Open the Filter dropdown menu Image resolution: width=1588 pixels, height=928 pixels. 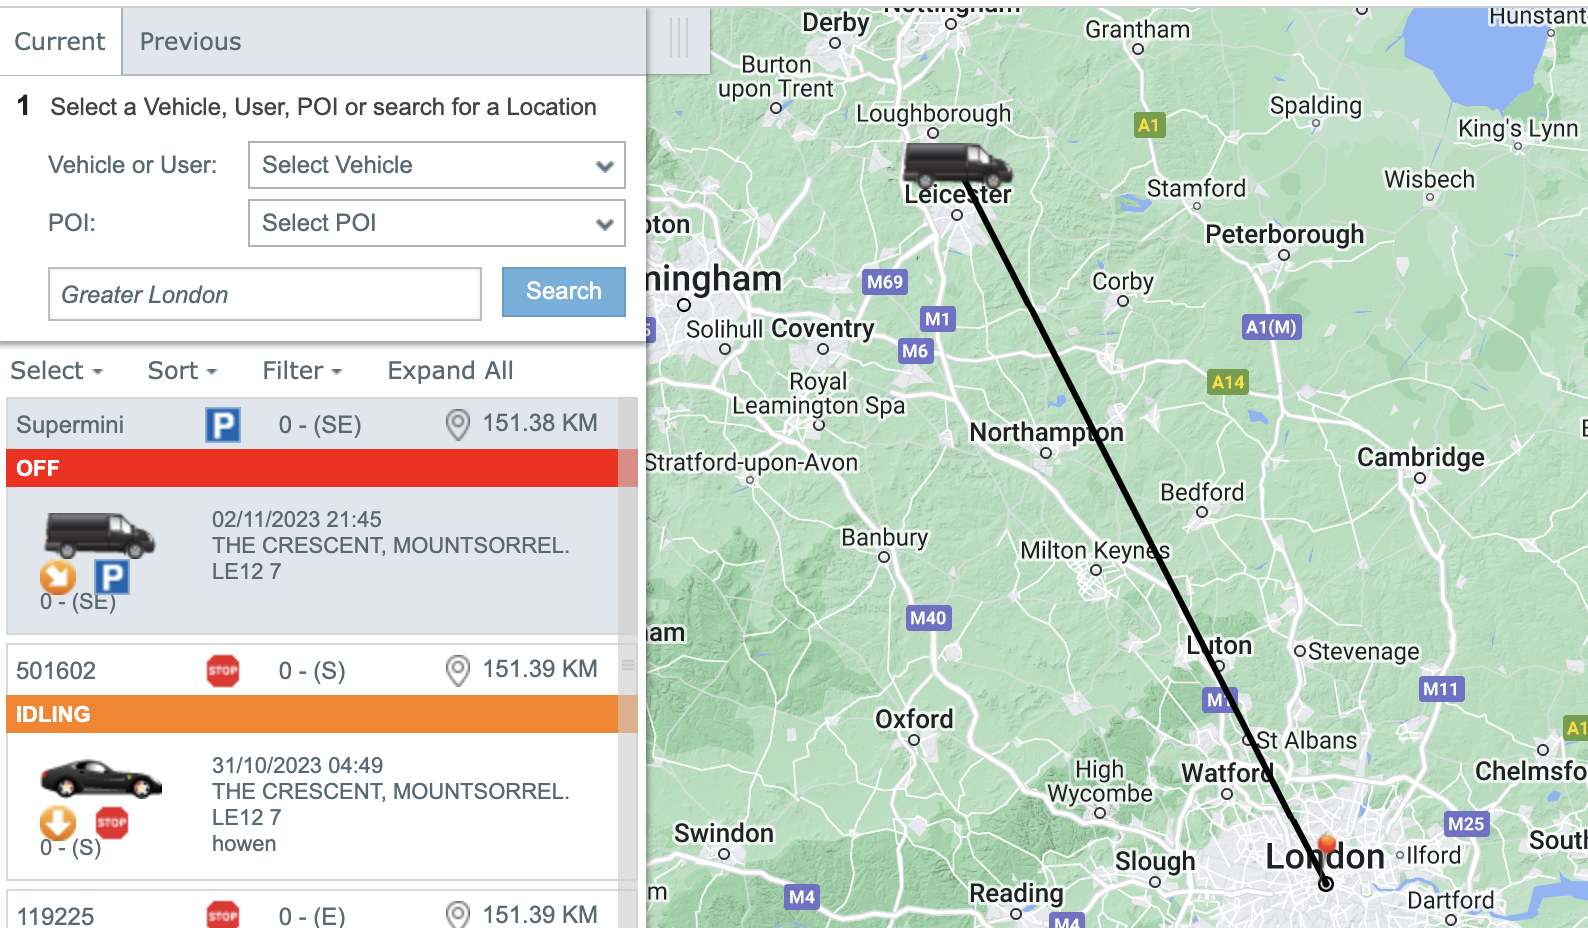(302, 371)
